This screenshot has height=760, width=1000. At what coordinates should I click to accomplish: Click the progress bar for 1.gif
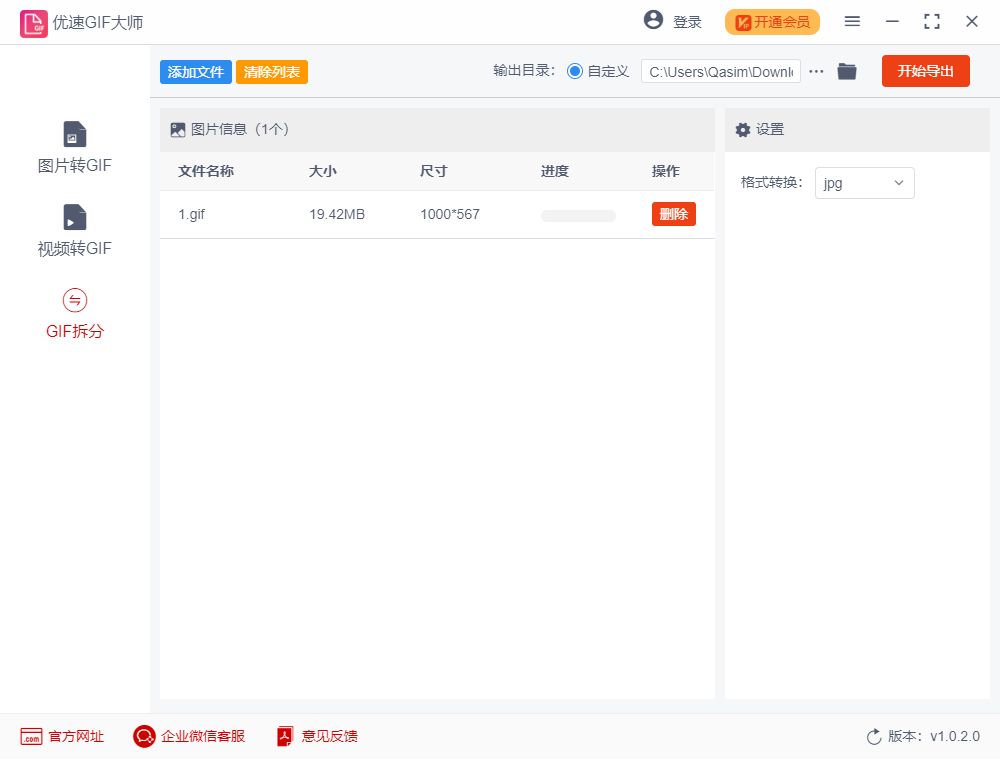(x=577, y=215)
